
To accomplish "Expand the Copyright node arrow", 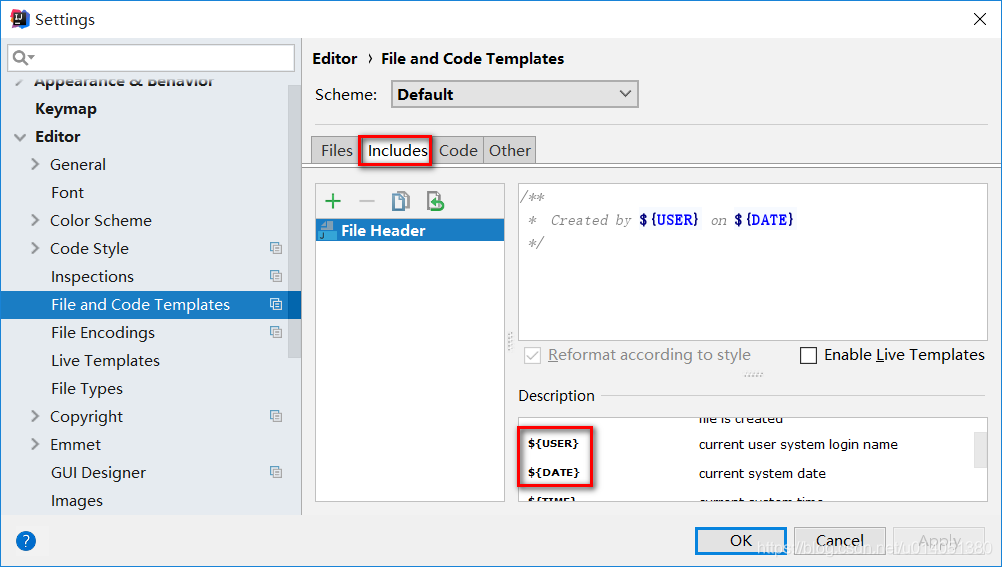I will click(35, 416).
